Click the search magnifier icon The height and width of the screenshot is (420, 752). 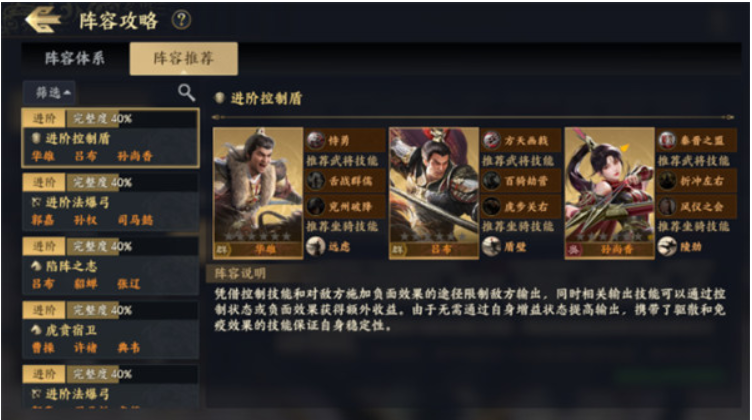click(186, 93)
